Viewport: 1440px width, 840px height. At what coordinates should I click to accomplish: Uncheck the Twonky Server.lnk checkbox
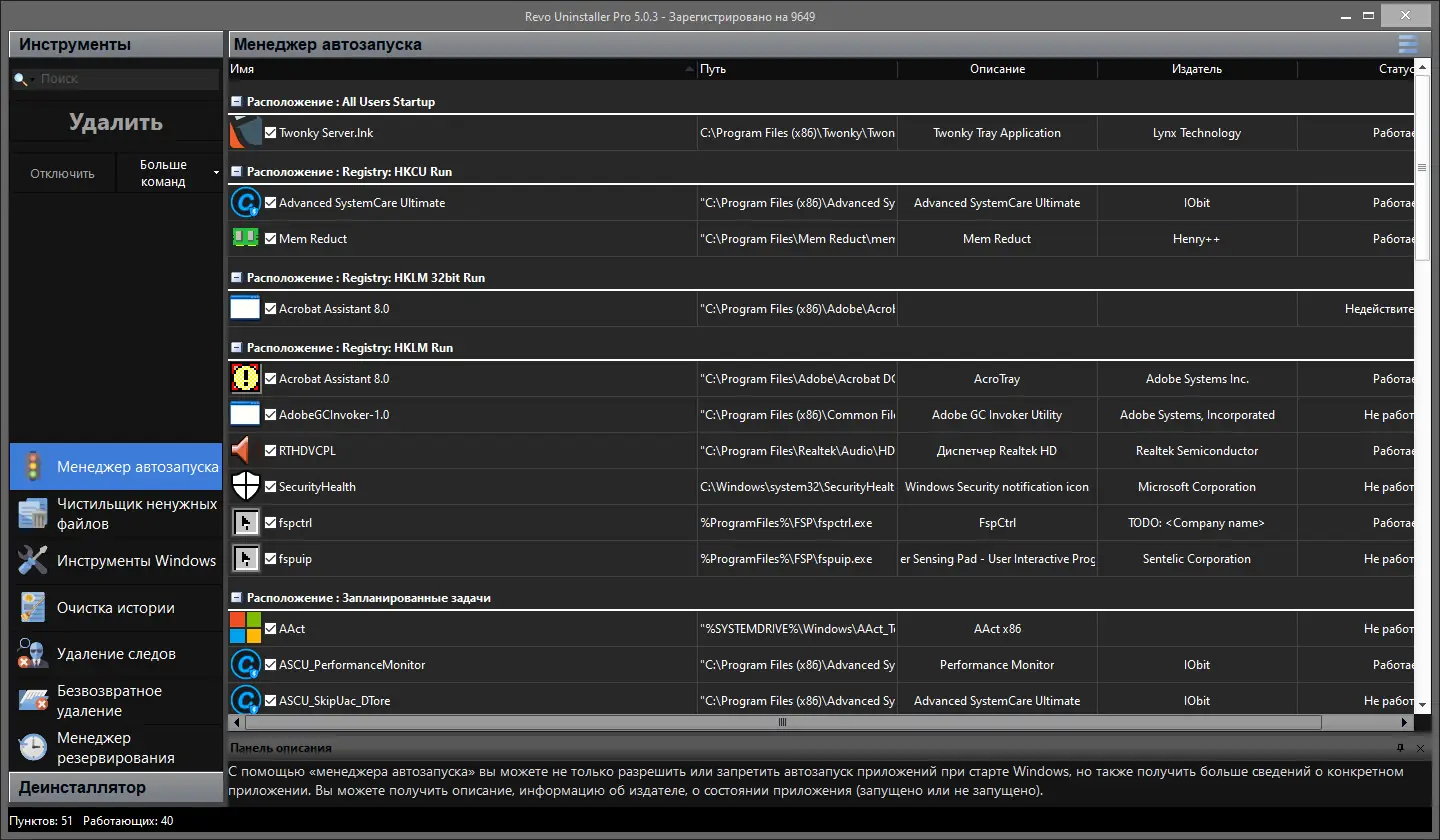(x=270, y=133)
